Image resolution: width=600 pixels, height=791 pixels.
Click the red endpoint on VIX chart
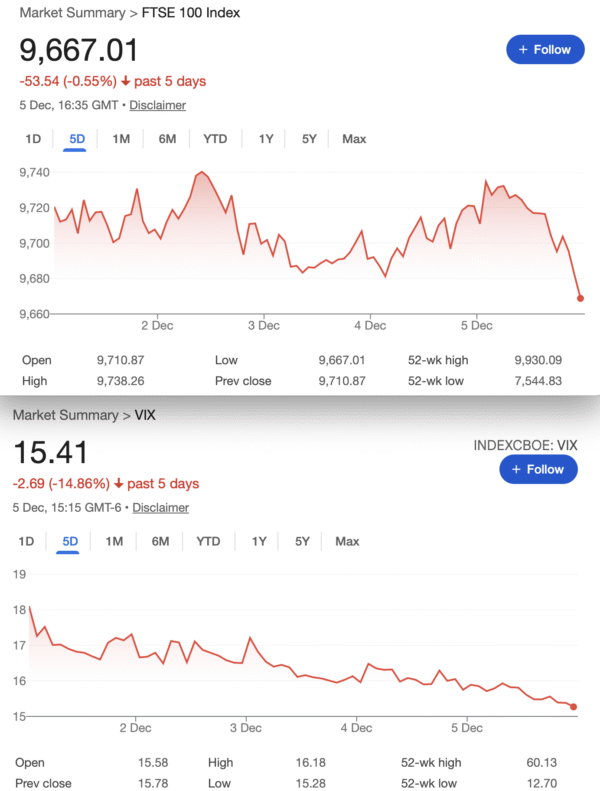click(574, 707)
